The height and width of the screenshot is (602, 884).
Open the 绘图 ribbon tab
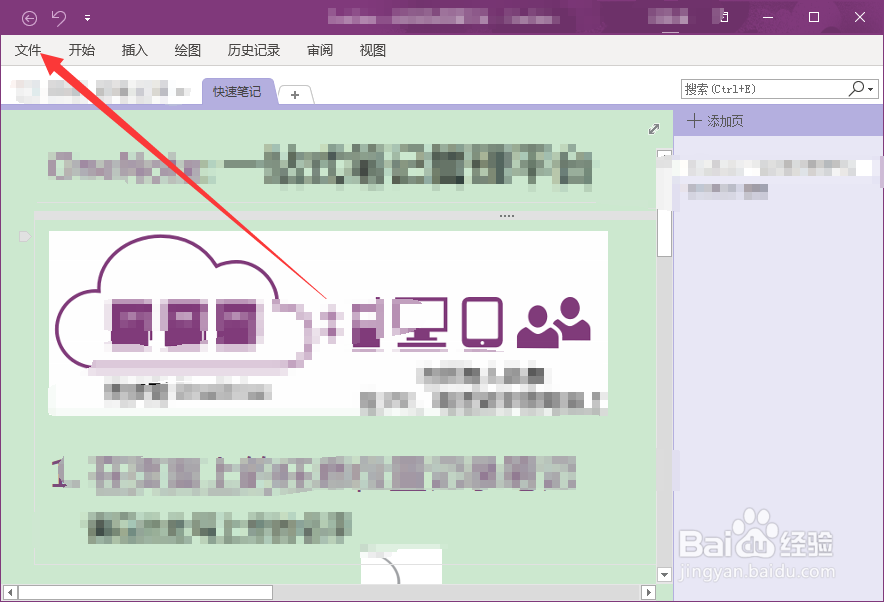(x=188, y=50)
